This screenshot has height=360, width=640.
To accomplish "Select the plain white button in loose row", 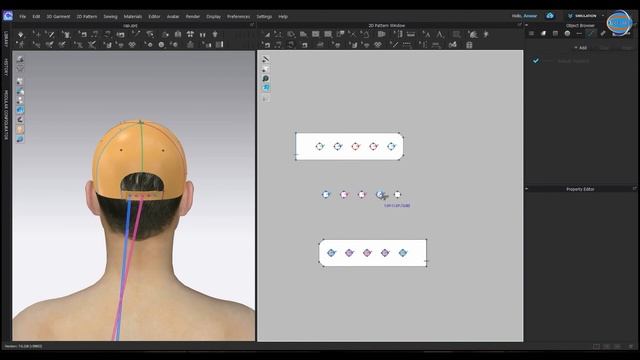I will click(397, 194).
